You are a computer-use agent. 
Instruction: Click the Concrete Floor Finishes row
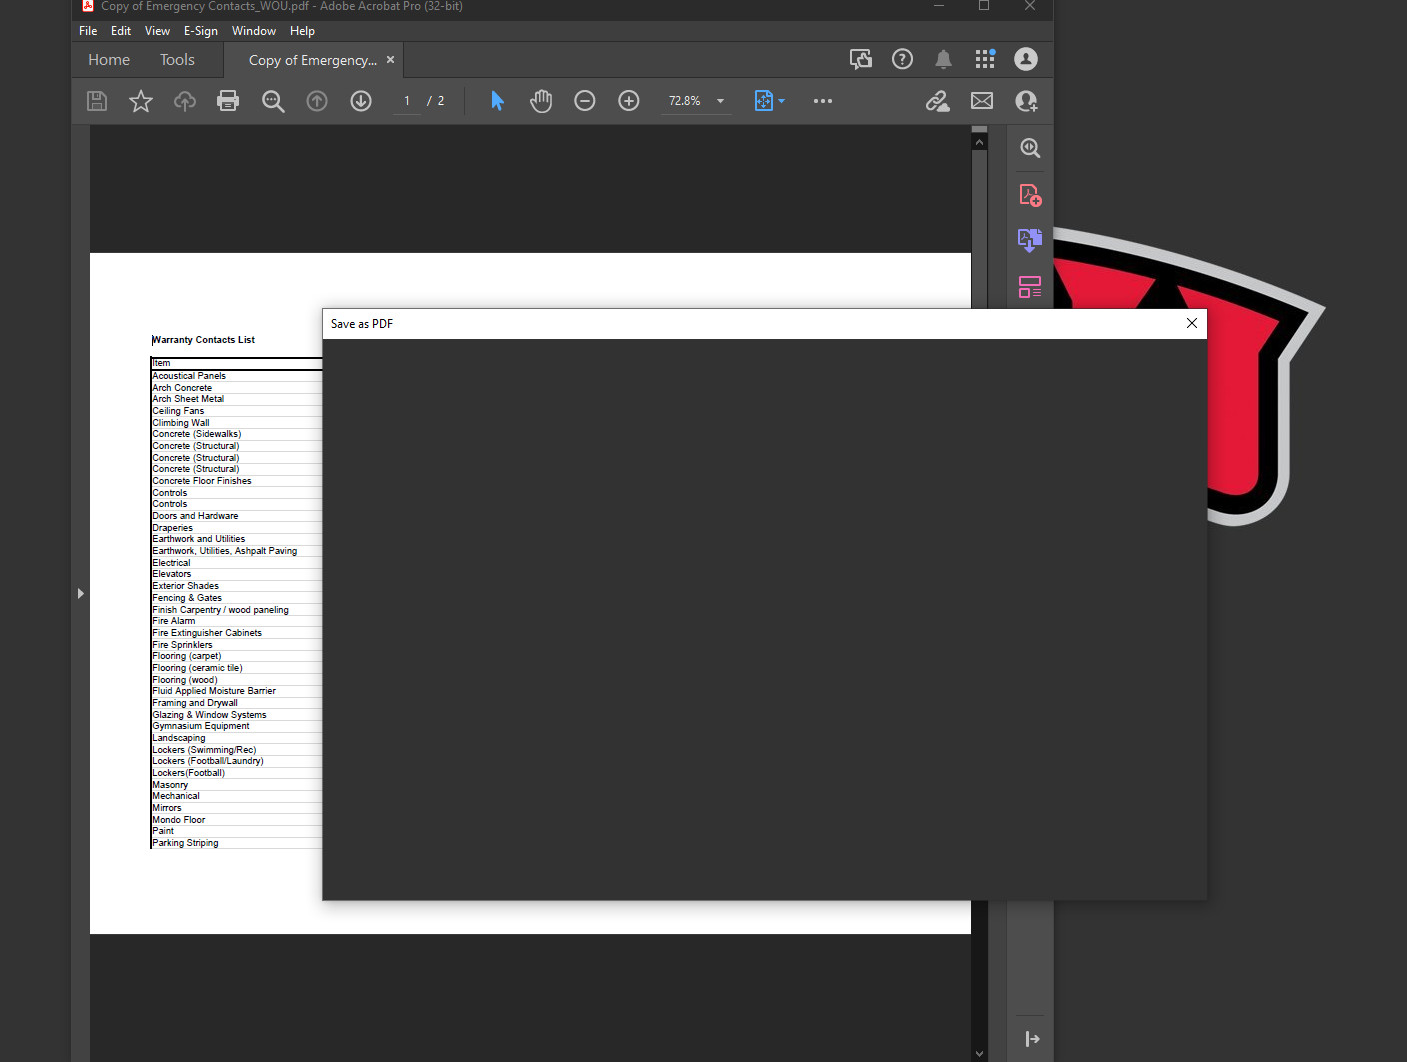coord(236,481)
